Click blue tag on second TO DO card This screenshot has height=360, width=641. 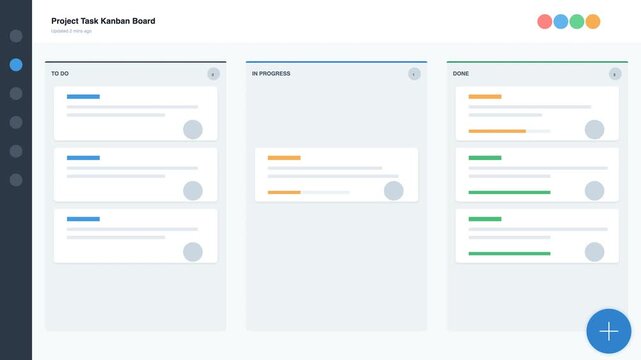[83, 158]
